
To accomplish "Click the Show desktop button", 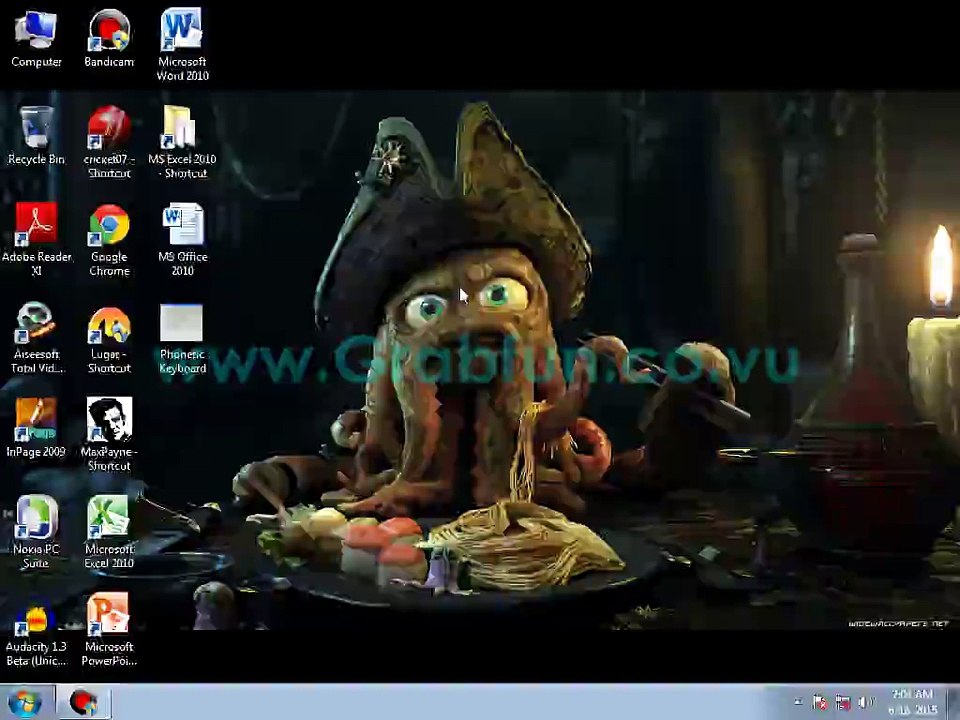I will [954, 702].
